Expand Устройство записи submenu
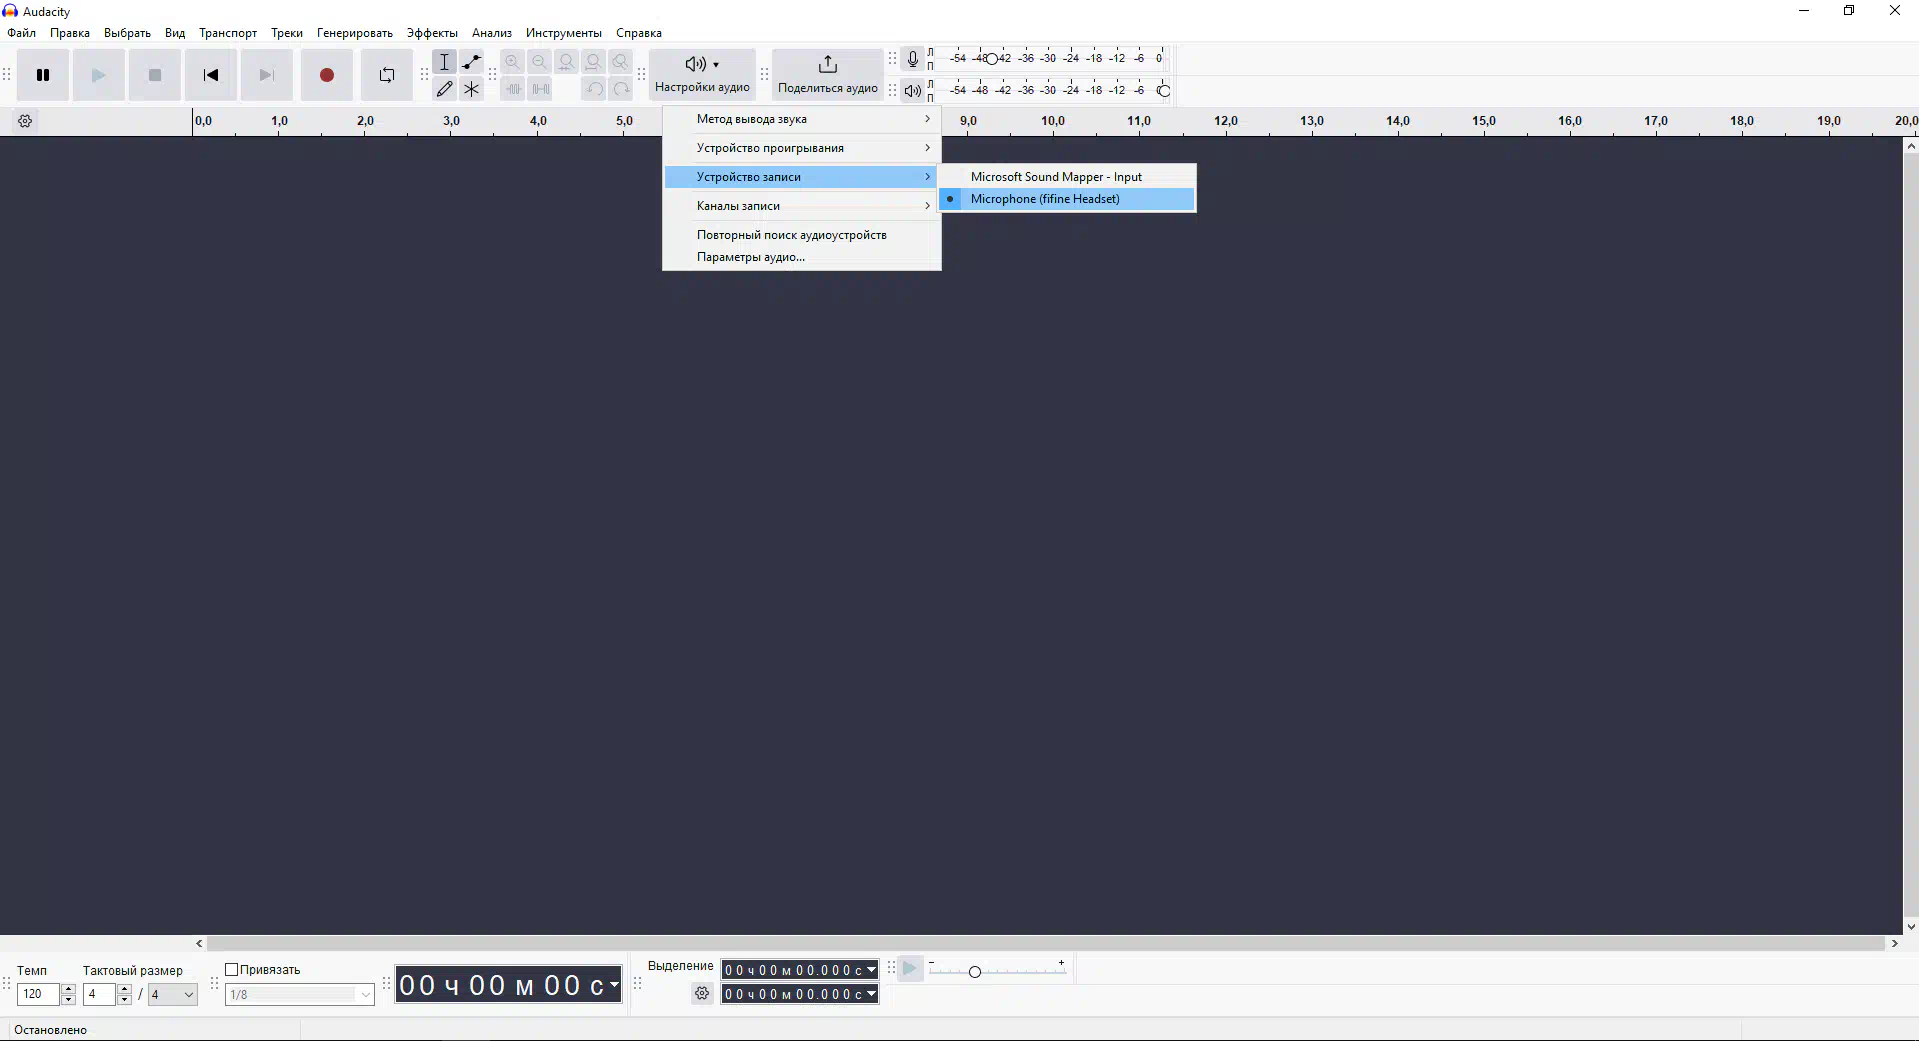Image resolution: width=1919 pixels, height=1041 pixels. 802,177
